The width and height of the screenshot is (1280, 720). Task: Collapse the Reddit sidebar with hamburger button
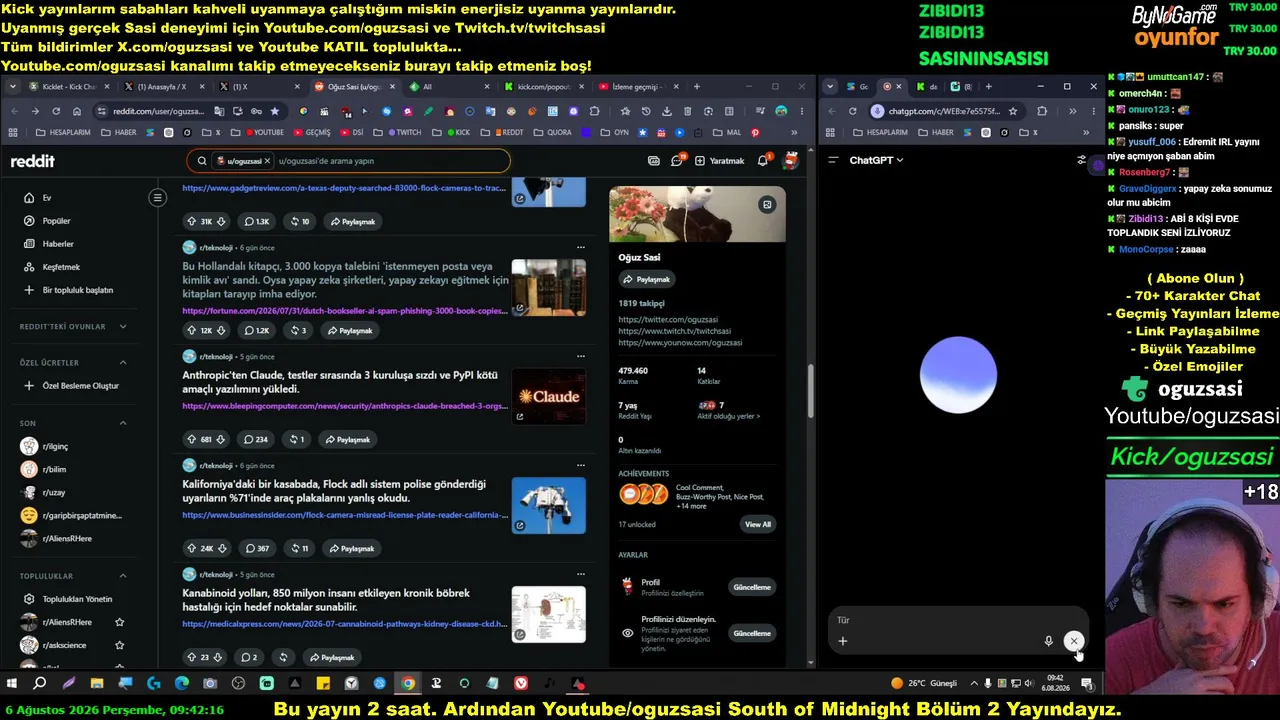pyautogui.click(x=157, y=198)
